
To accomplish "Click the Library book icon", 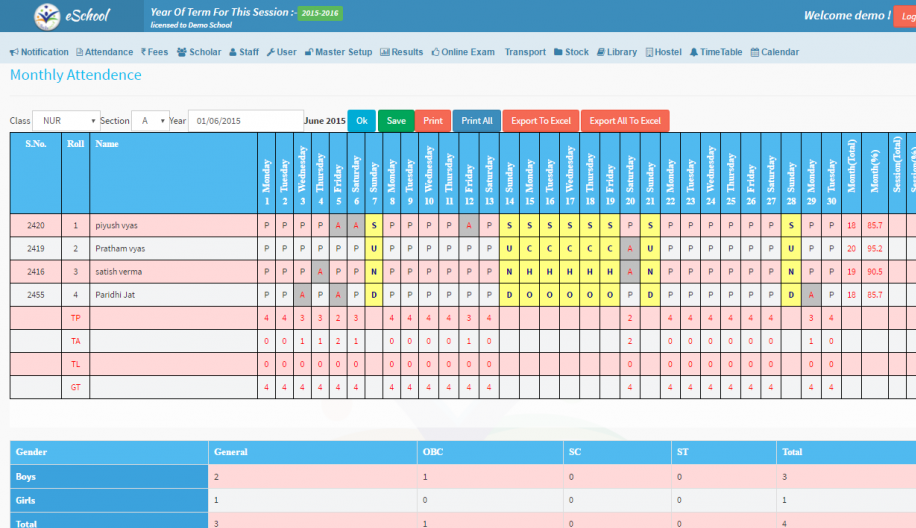I will 601,52.
